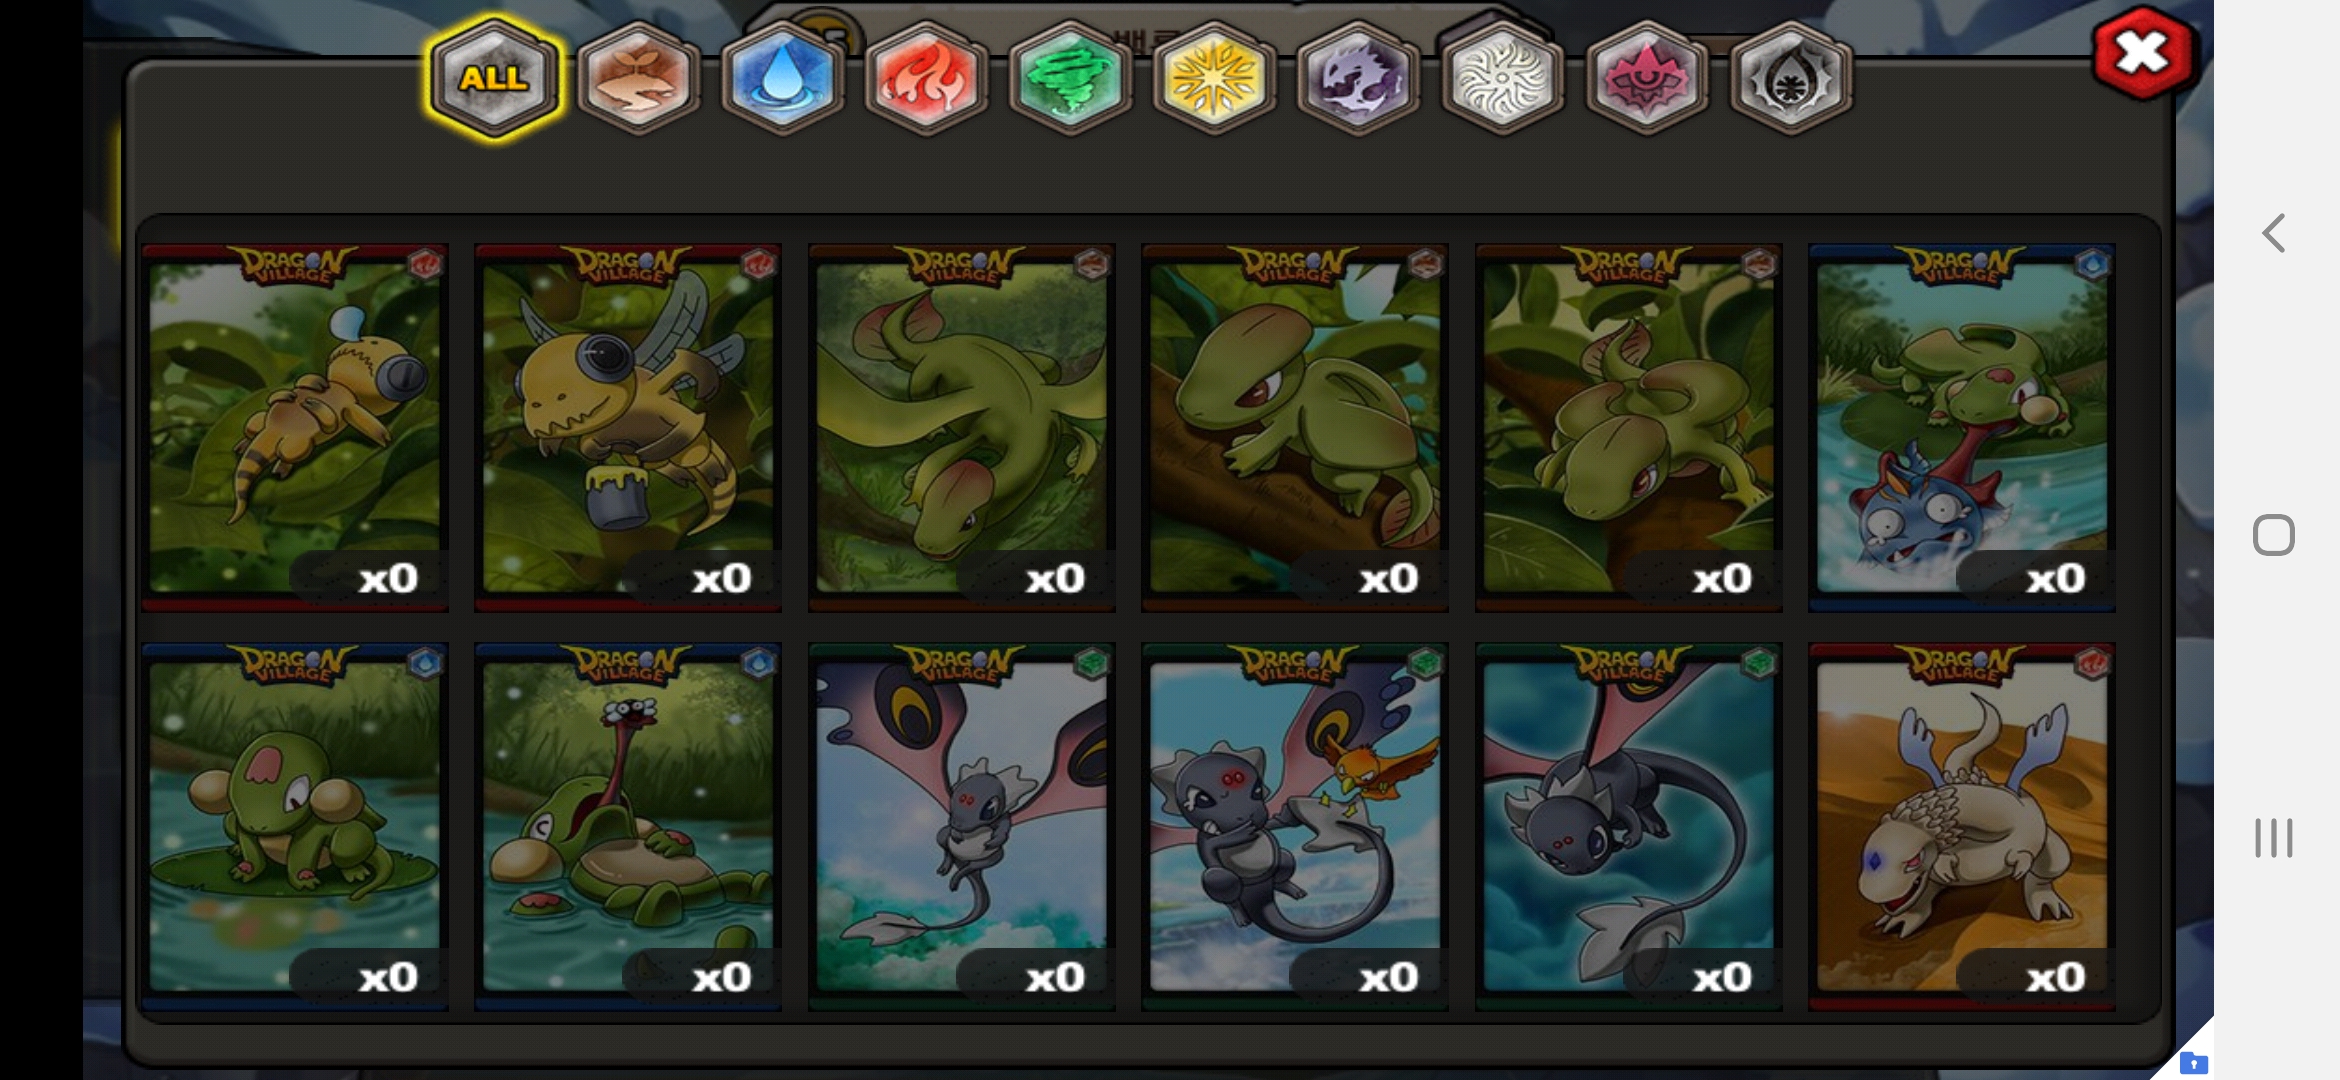Tap the Android home button
2340x1080 pixels.
[2274, 535]
